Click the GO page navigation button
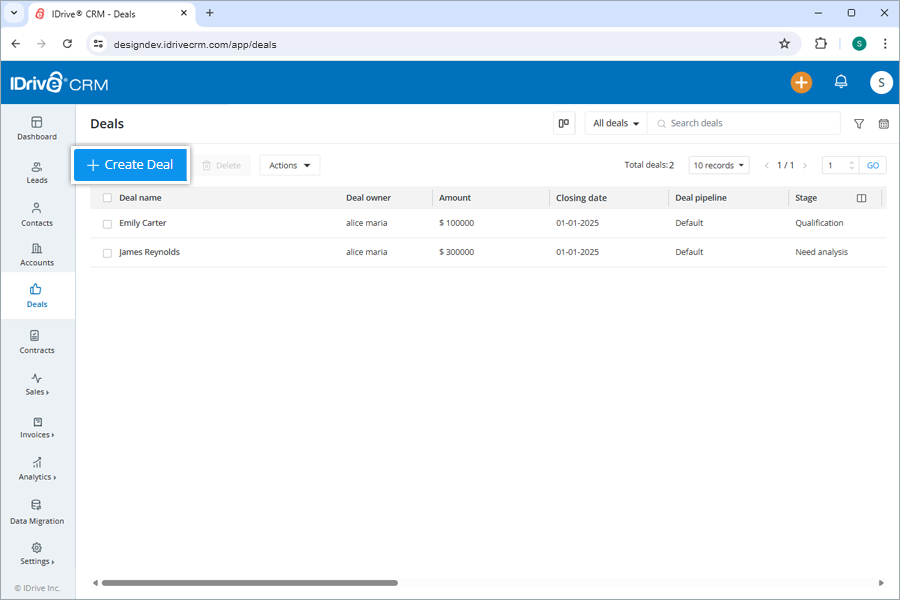 [872, 164]
